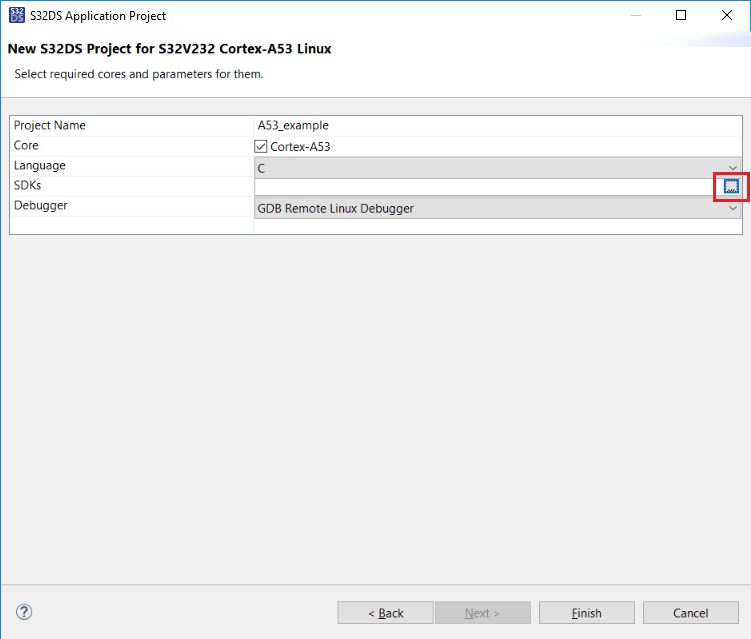Select the SDKs row label
Screen dimensions: 751x639
coord(28,185)
